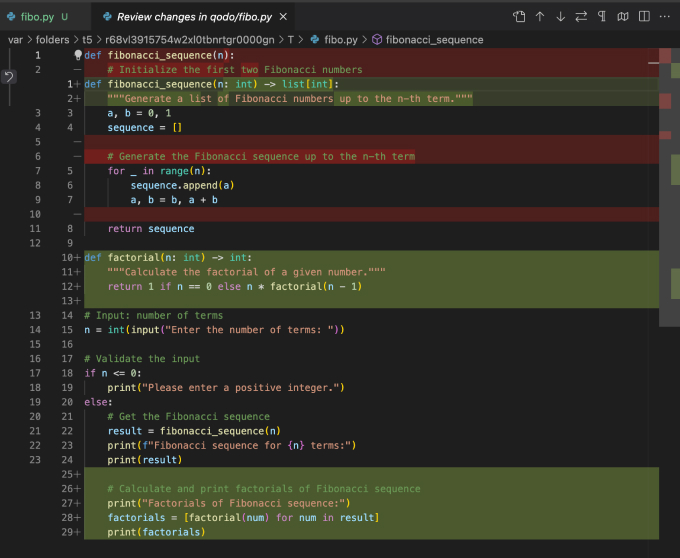
Task: Click the modified line number 10+ in the gutter
Action: 71,258
